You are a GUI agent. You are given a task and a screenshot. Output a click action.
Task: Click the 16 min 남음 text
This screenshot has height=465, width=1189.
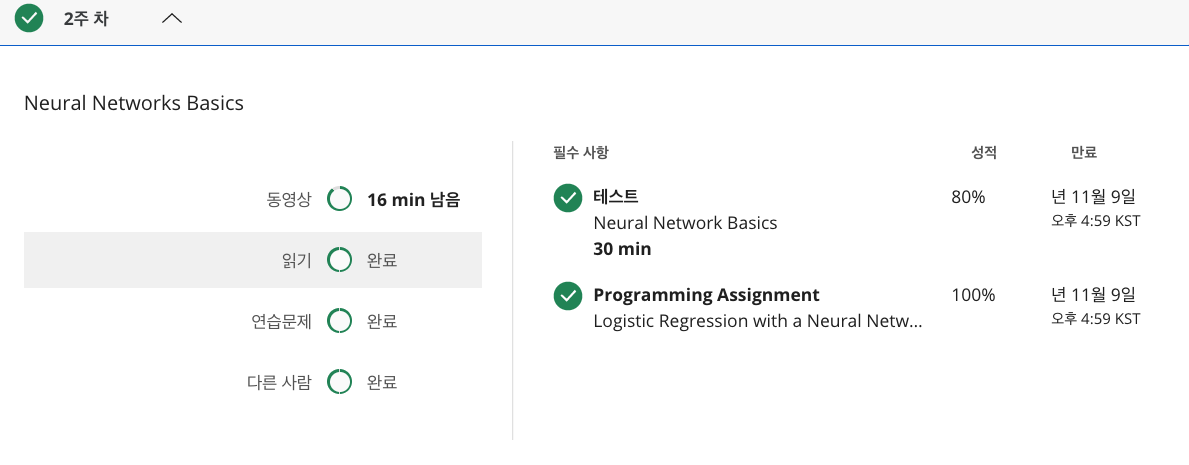coord(413,200)
